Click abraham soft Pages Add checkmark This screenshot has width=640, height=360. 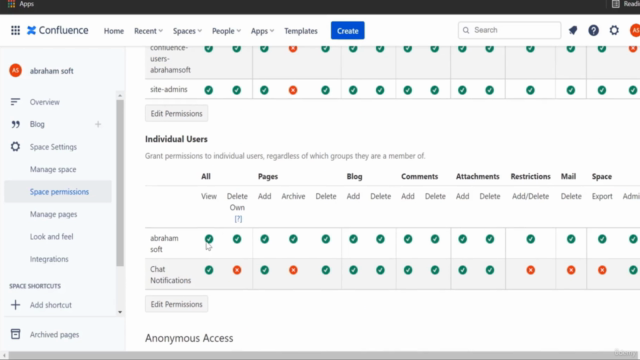point(264,239)
